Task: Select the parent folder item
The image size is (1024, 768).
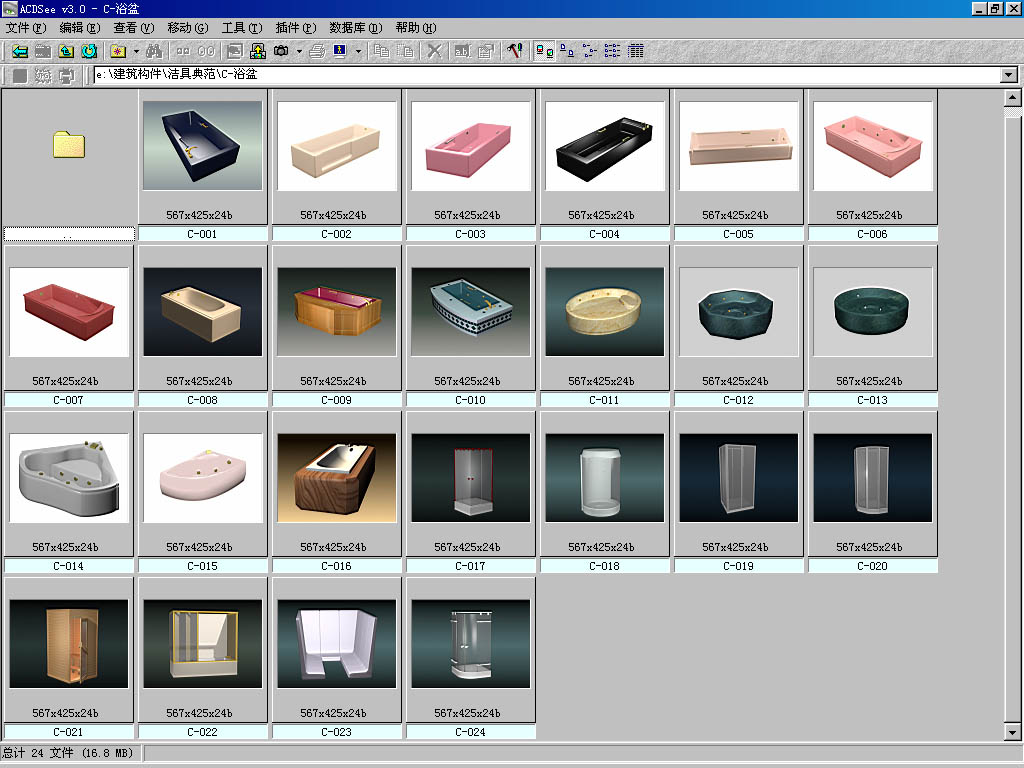Action: click(x=69, y=146)
